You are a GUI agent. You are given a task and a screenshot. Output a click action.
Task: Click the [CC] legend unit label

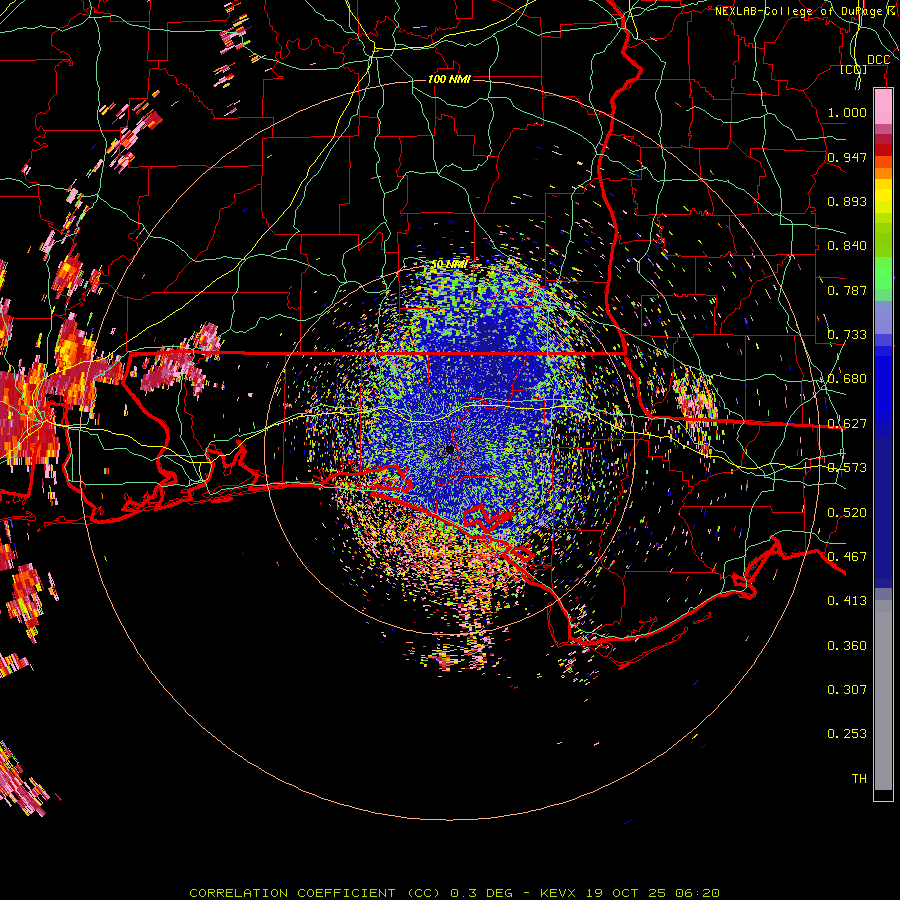[x=854, y=69]
